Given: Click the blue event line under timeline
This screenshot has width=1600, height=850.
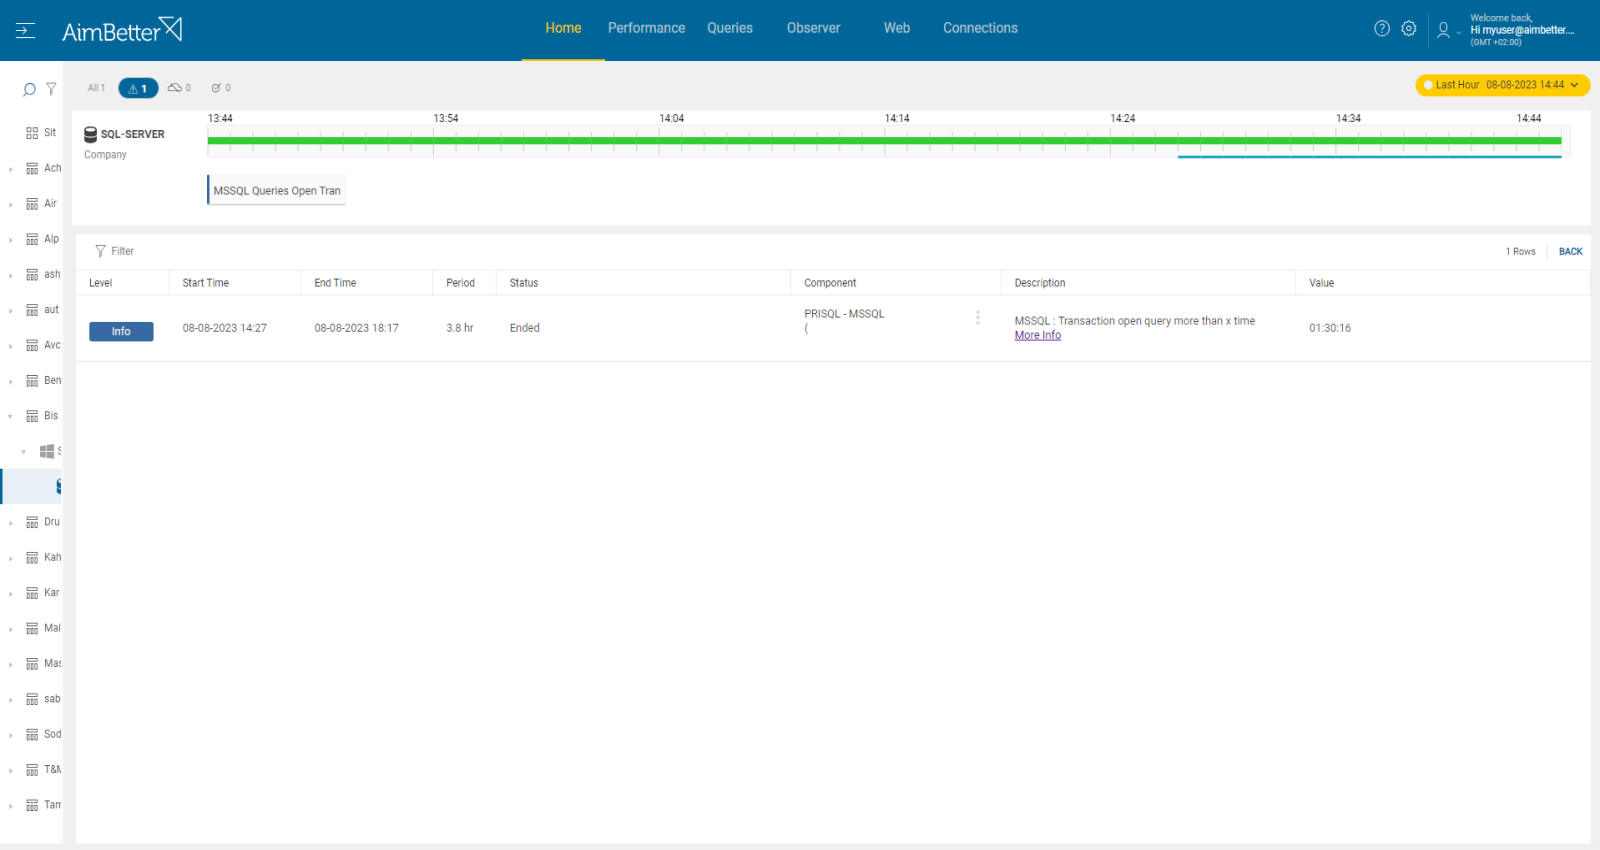Looking at the screenshot, I should point(1369,157).
